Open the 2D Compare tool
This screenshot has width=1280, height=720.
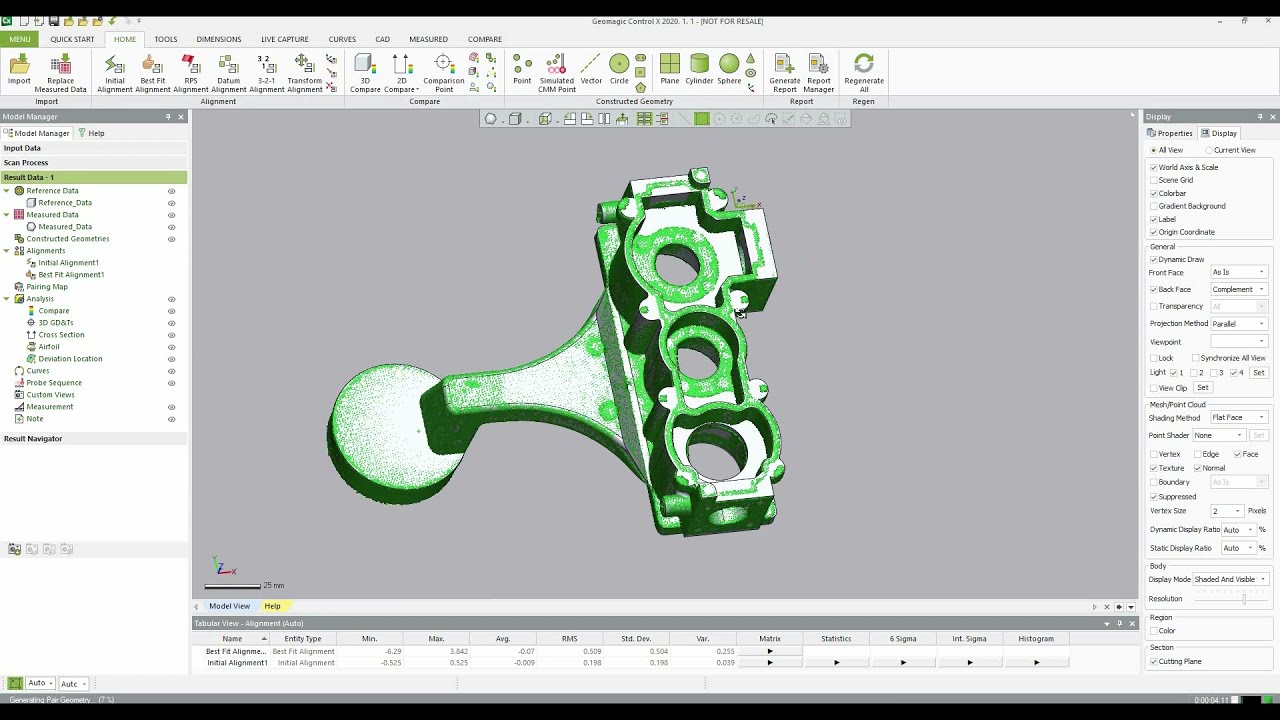click(x=401, y=73)
